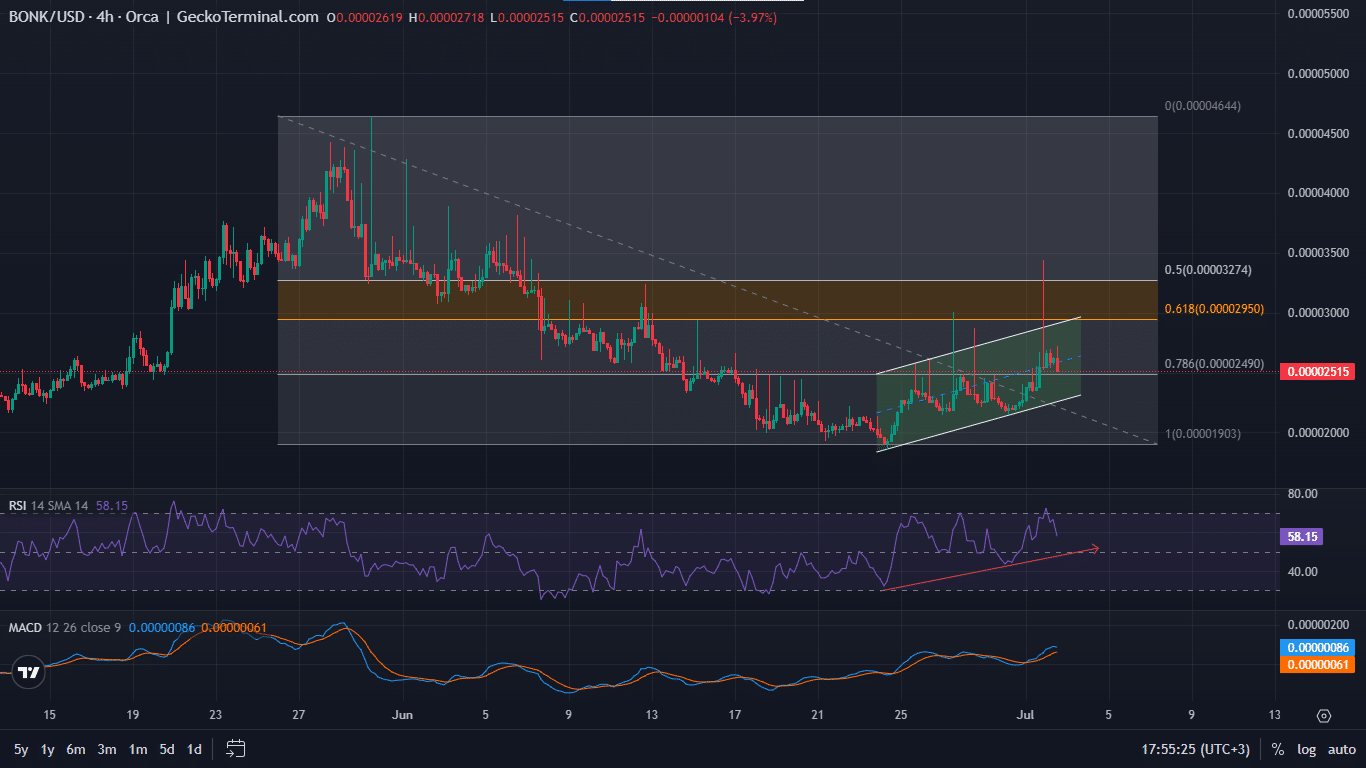Image resolution: width=1366 pixels, height=768 pixels.
Task: Click the MACD orange value tag 0.00000061
Action: (1317, 664)
